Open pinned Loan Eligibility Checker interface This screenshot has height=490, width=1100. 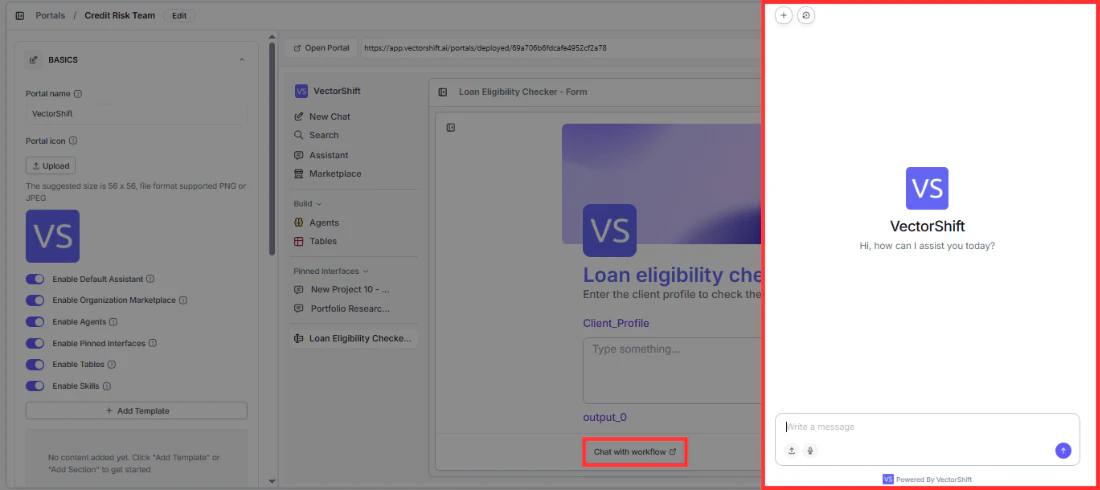pyautogui.click(x=354, y=338)
